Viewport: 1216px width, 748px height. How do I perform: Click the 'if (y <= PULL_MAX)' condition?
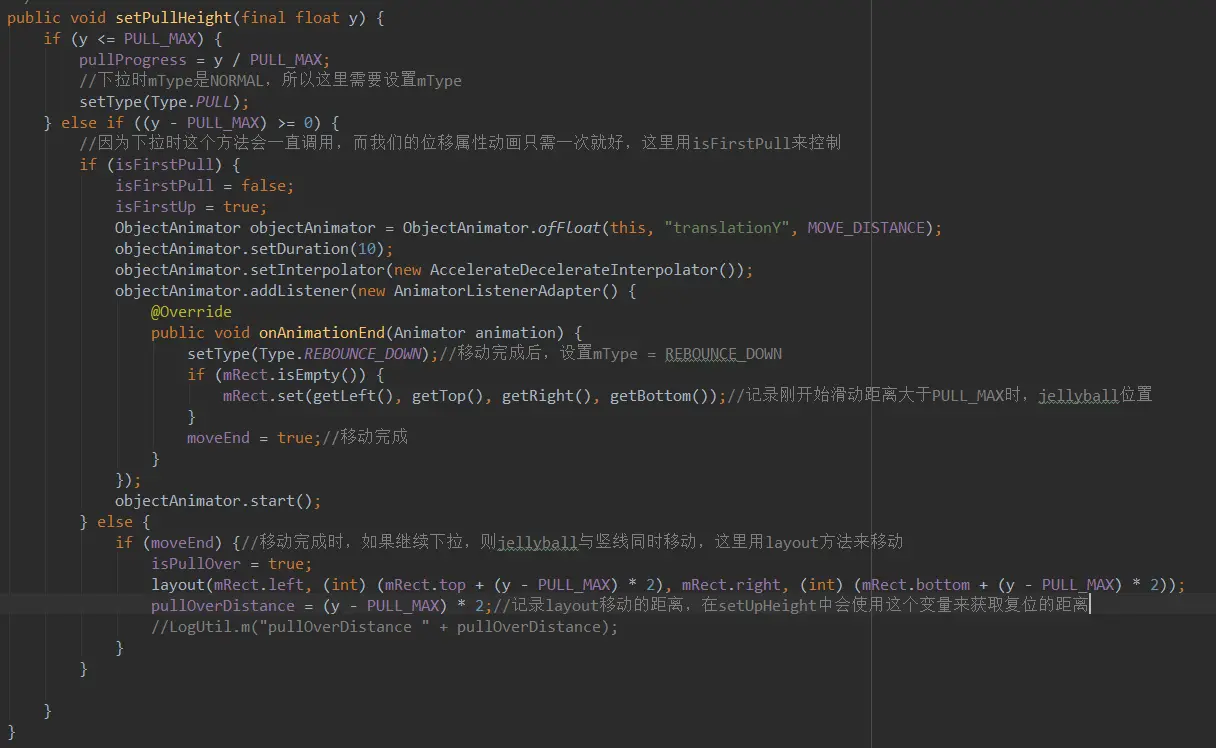pos(132,39)
